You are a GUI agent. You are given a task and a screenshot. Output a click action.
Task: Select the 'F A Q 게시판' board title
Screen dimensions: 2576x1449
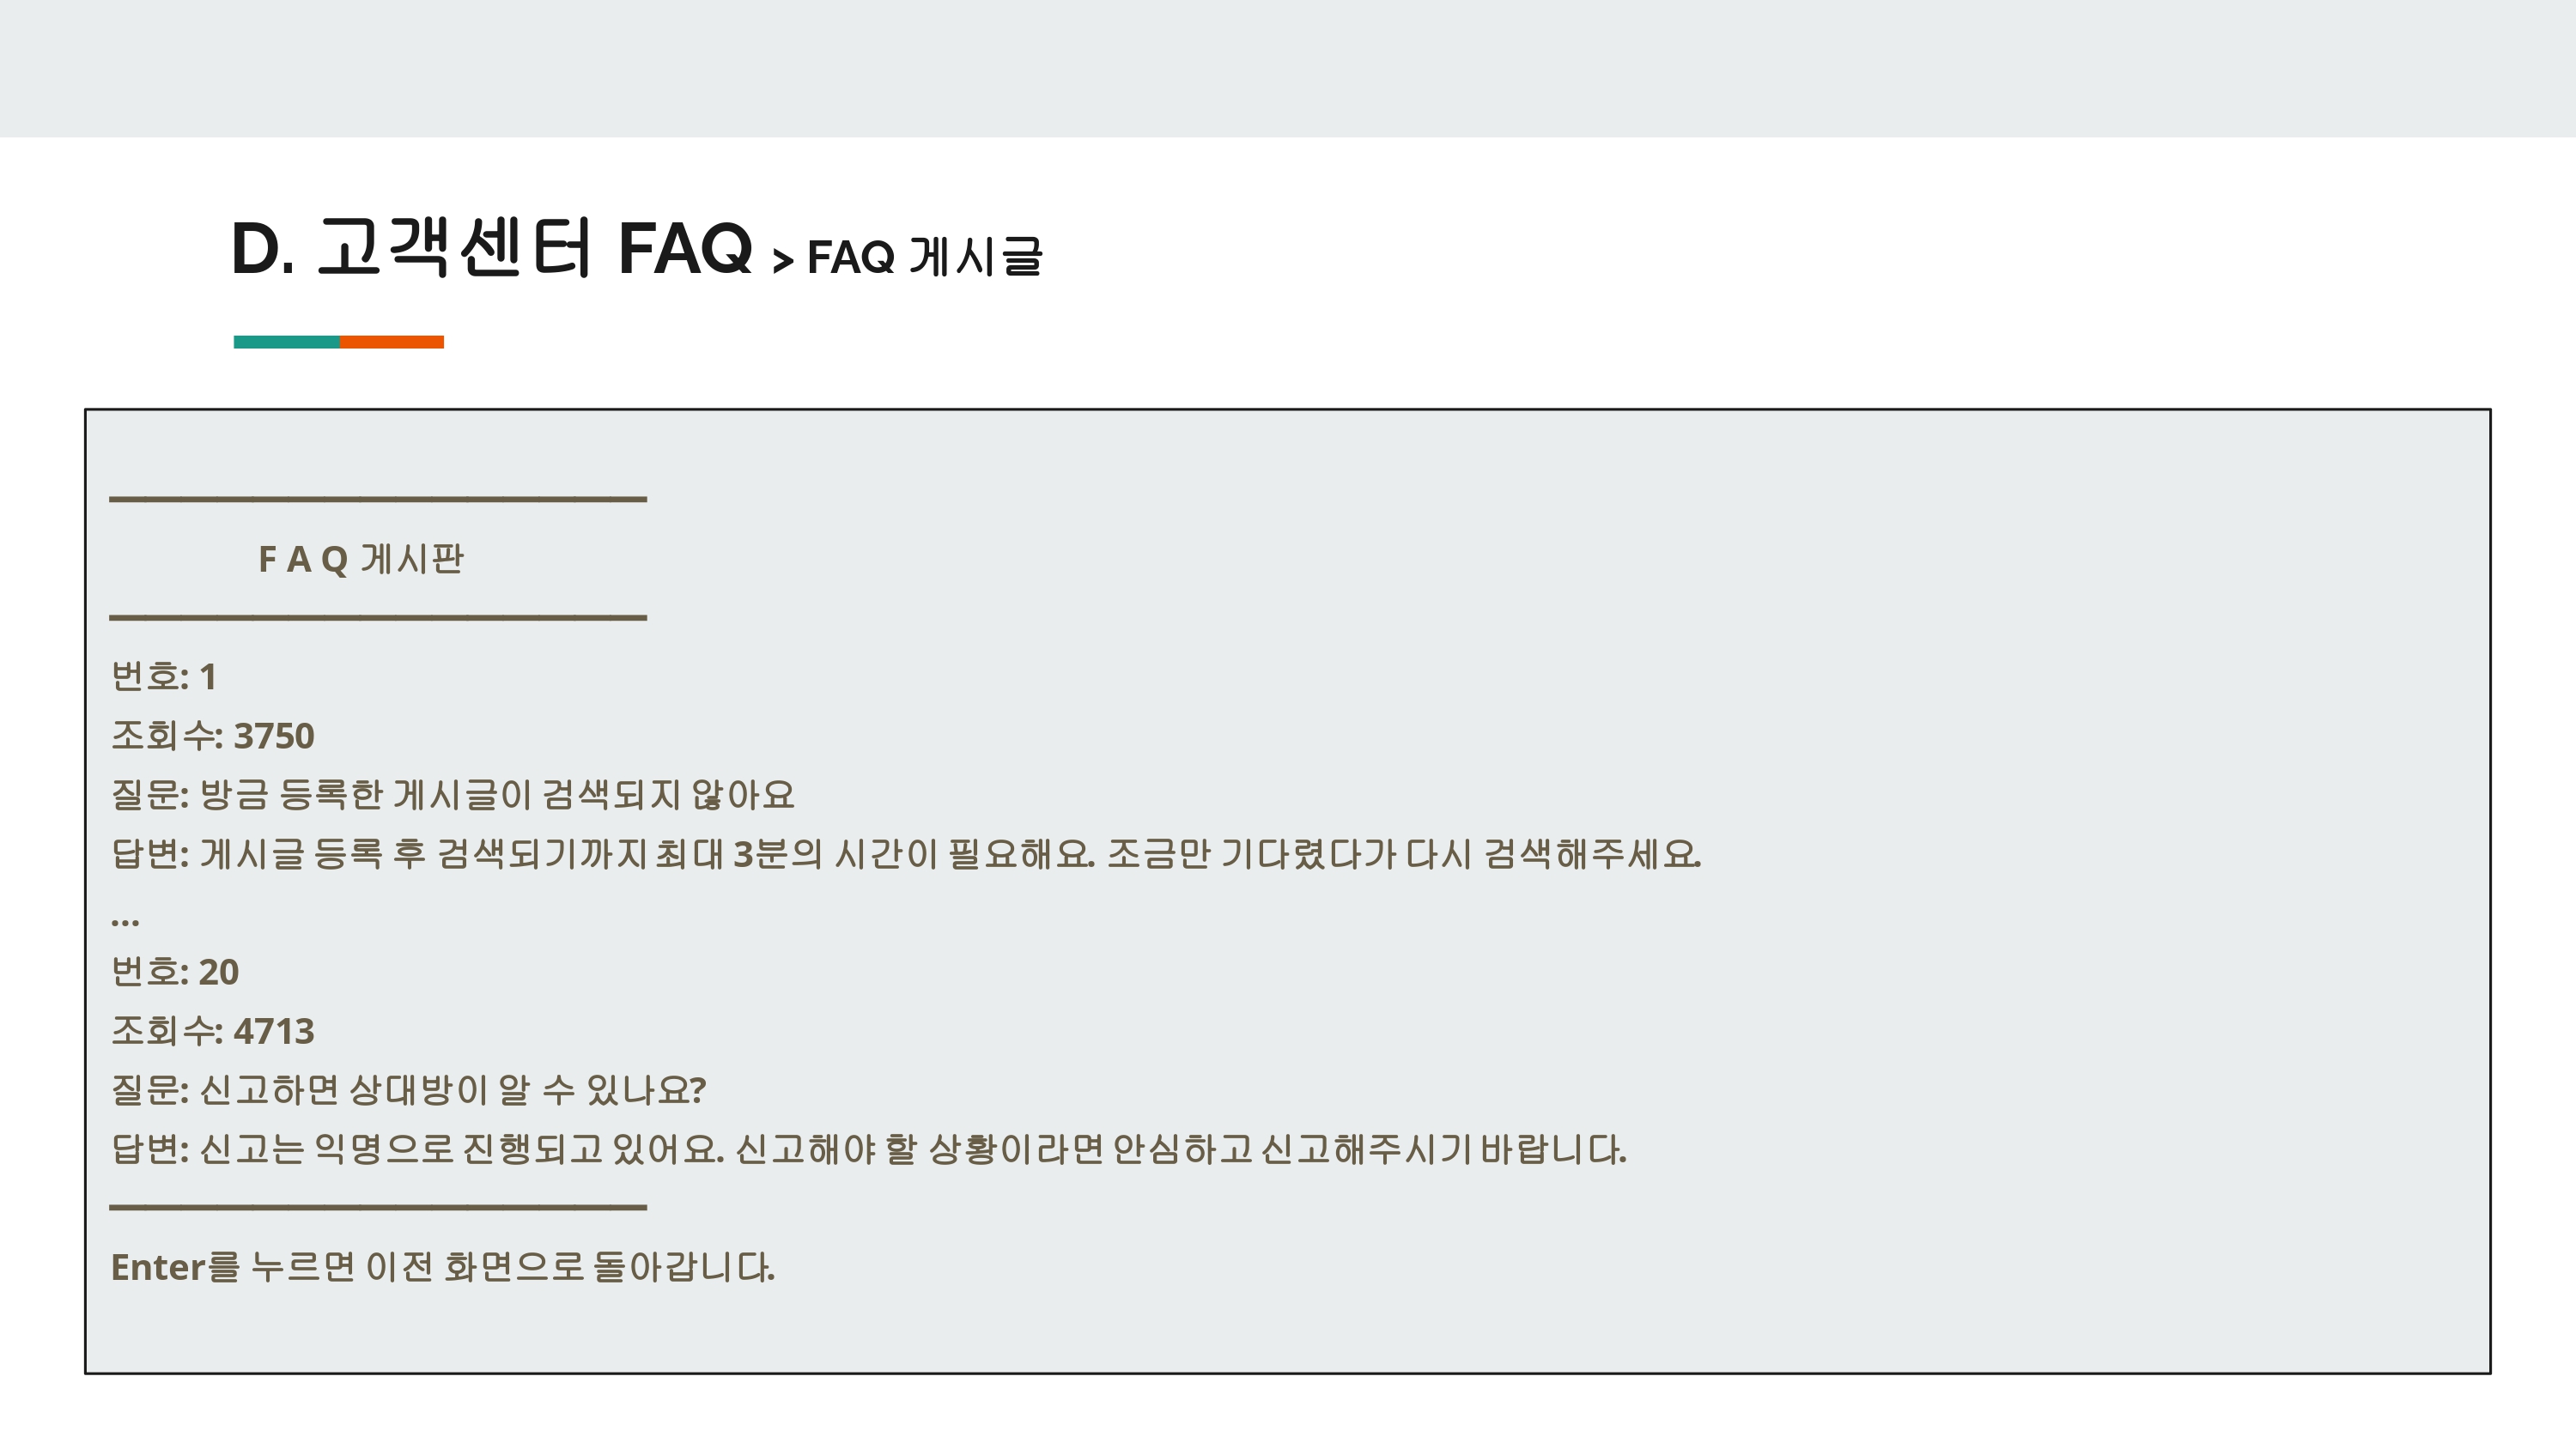[x=361, y=559]
